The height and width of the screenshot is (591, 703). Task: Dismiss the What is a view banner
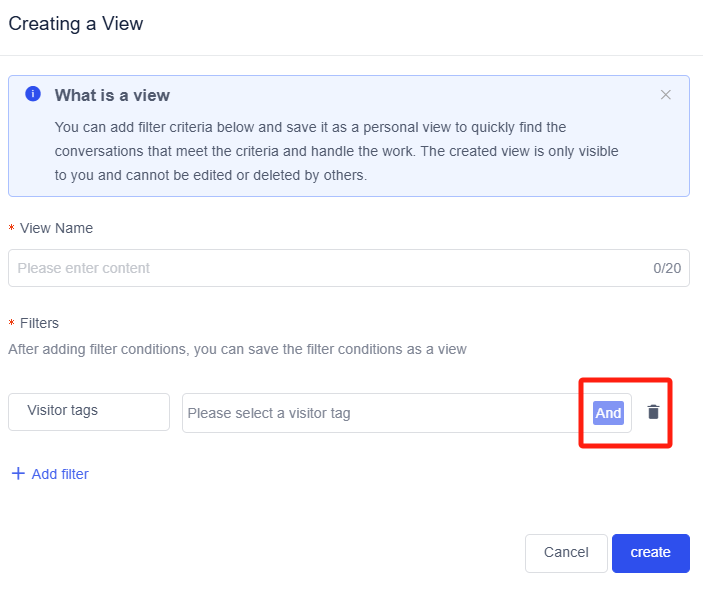(666, 95)
